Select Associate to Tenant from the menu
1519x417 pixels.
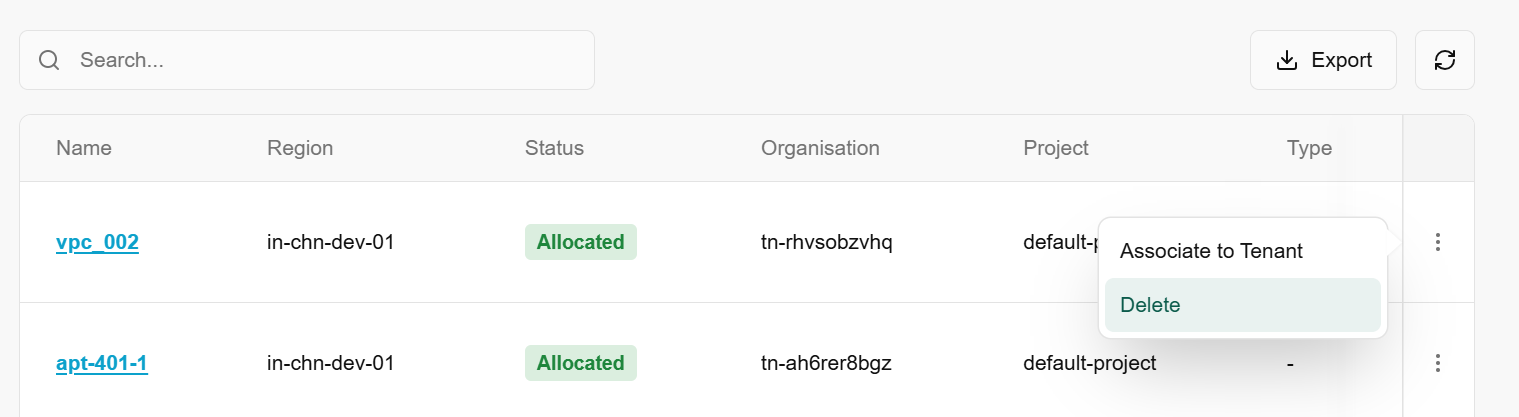1211,251
